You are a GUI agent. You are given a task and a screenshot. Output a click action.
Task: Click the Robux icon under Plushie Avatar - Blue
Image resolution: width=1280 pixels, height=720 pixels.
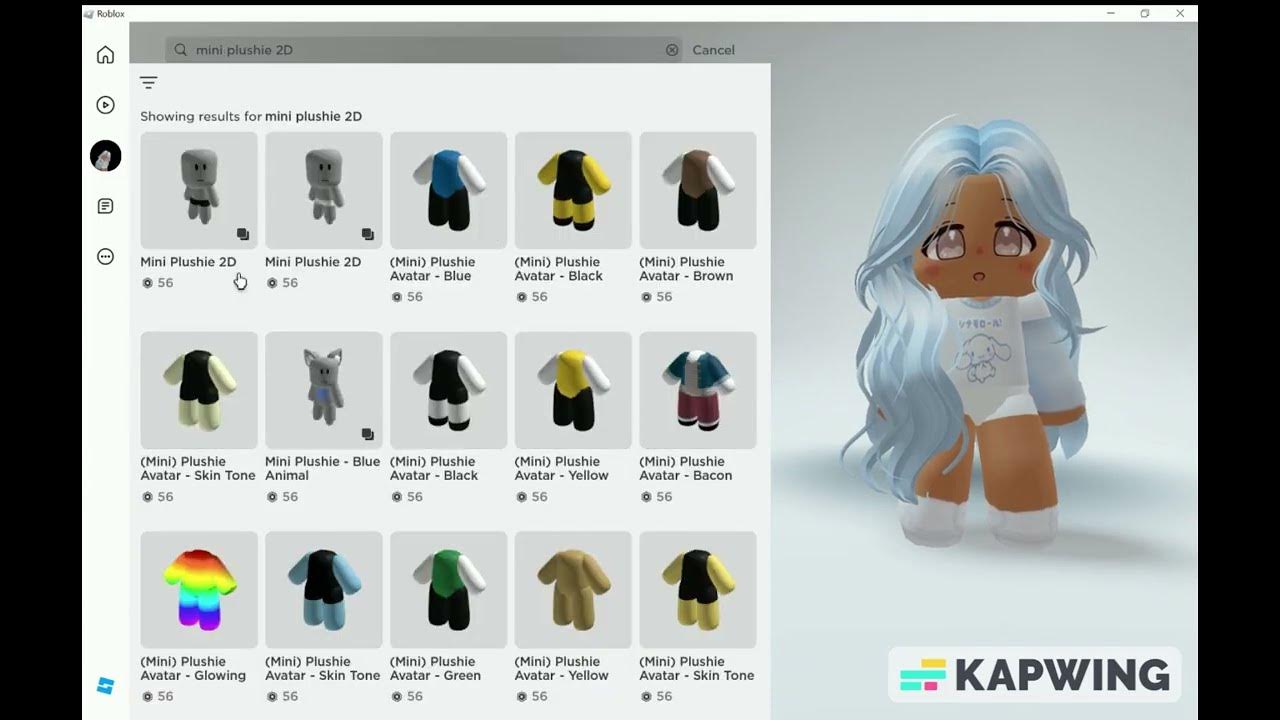396,297
